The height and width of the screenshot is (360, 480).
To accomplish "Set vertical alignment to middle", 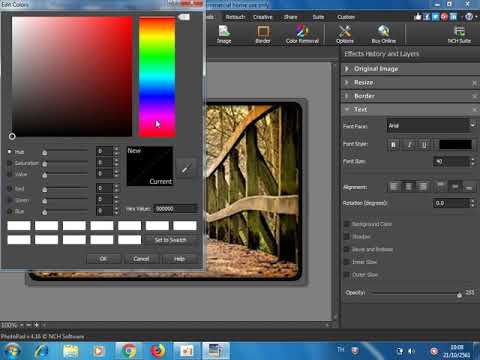I will tap(455, 186).
